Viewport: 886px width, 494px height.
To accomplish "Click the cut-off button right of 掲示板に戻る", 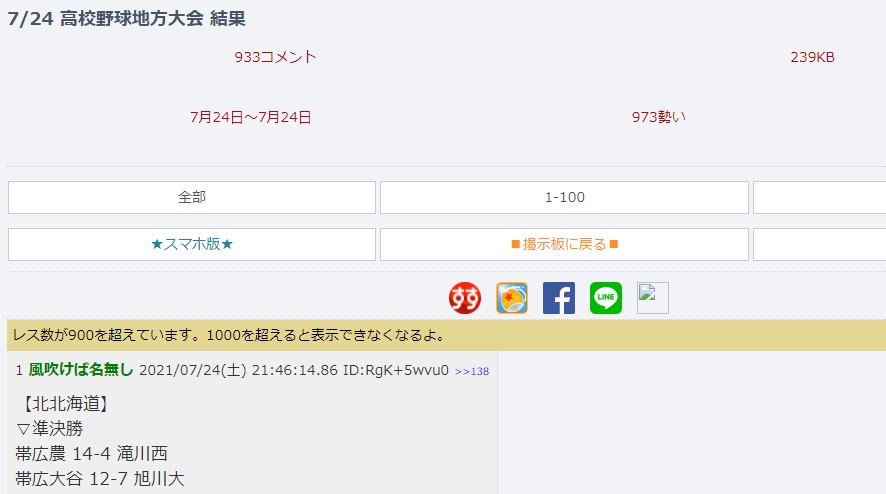I will pos(819,244).
